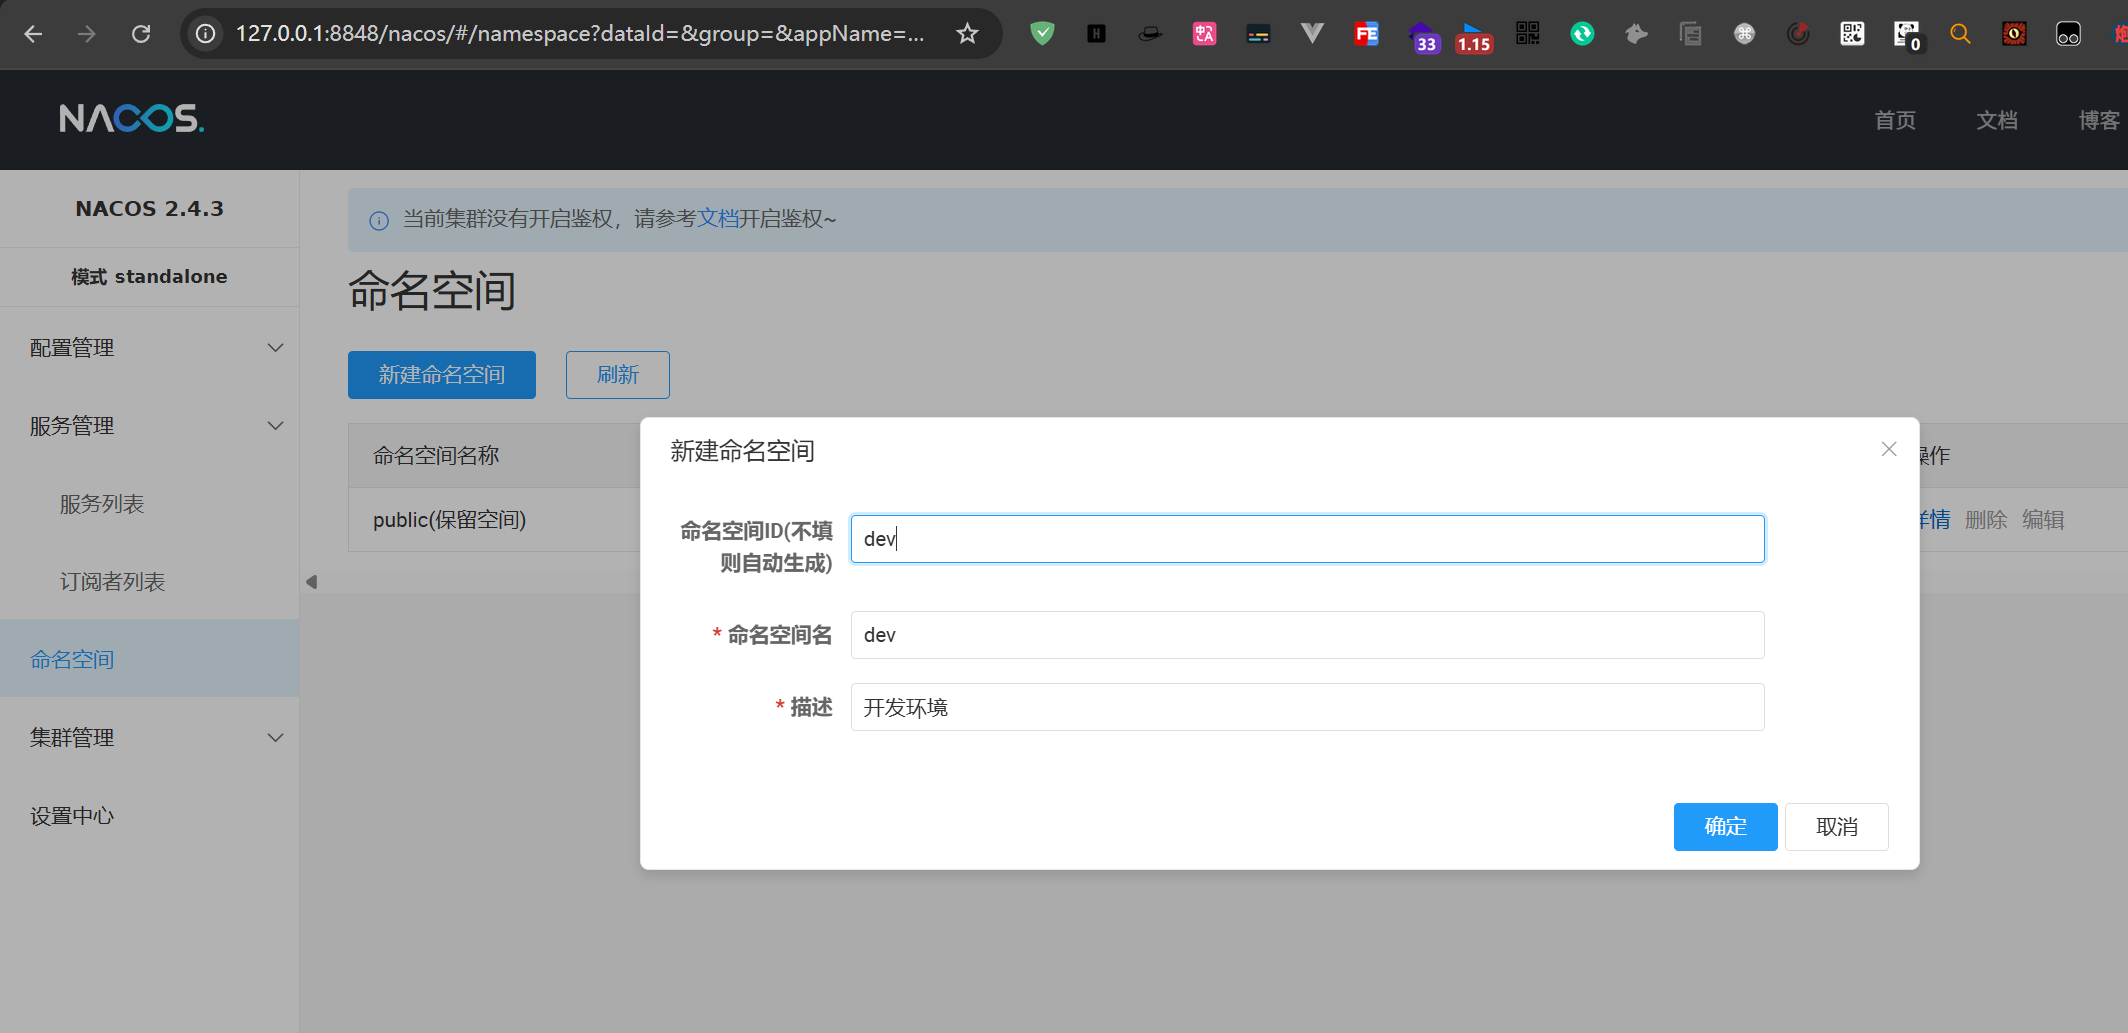
Task: Open the orange magnifier search extension
Action: pos(1960,34)
